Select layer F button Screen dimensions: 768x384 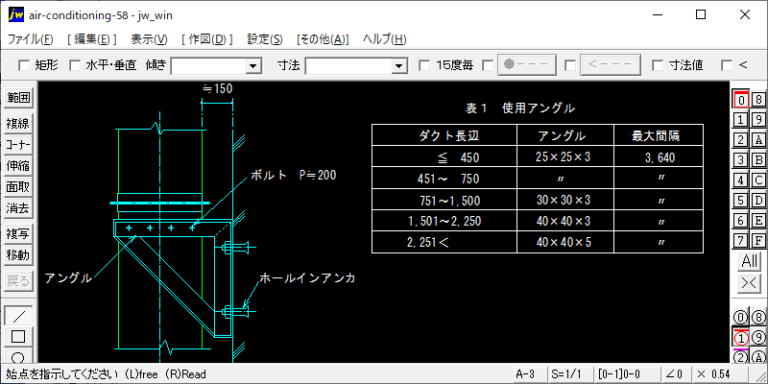pyautogui.click(x=758, y=241)
